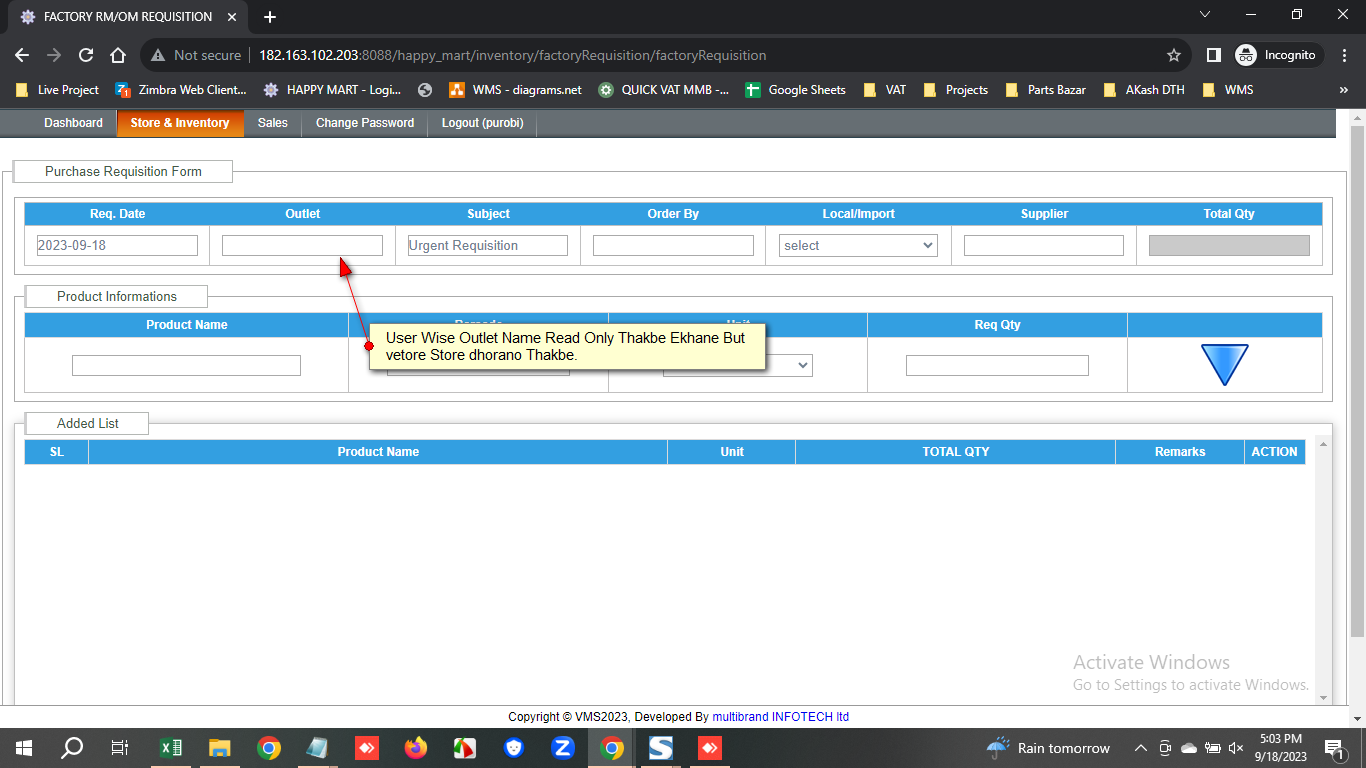Open the Zimbra Web Client bookmark
Screen dimensions: 1366x768
click(181, 90)
